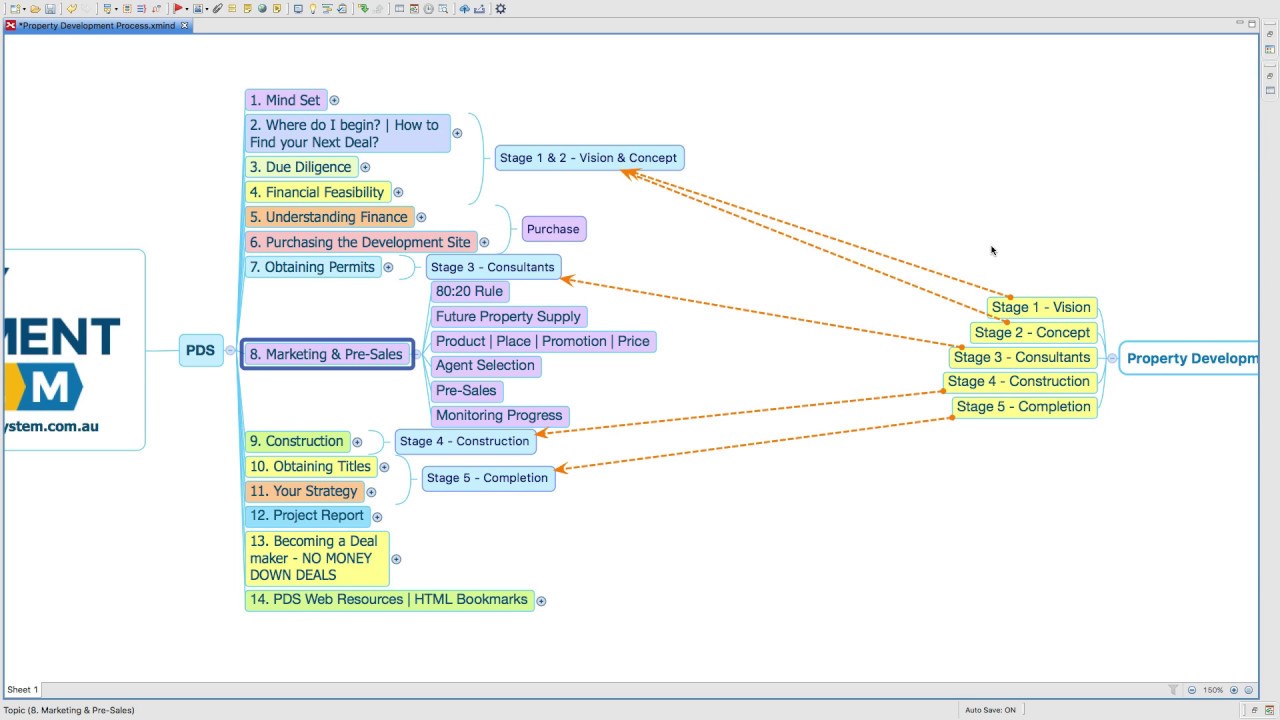
Task: Click the green drill-down arrow icon
Action: point(363,8)
